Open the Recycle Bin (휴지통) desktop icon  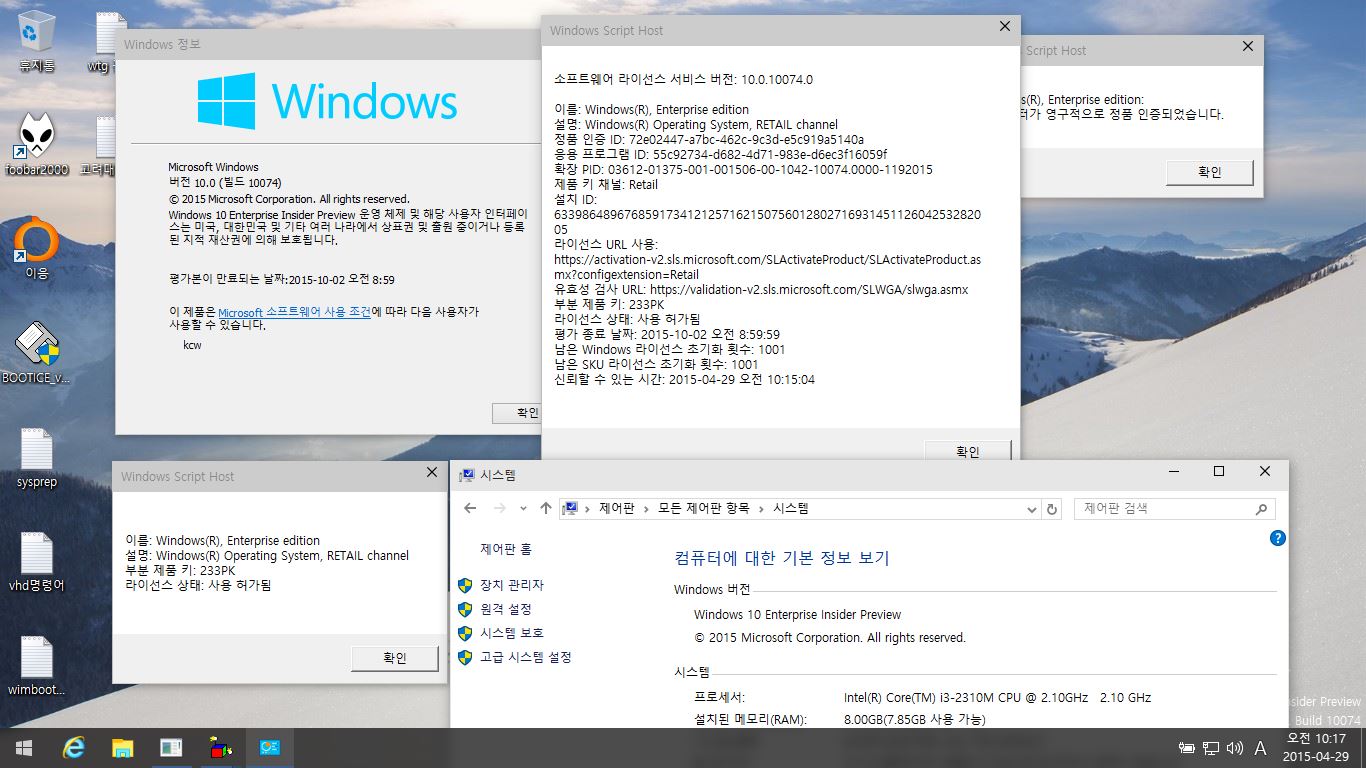(x=36, y=42)
